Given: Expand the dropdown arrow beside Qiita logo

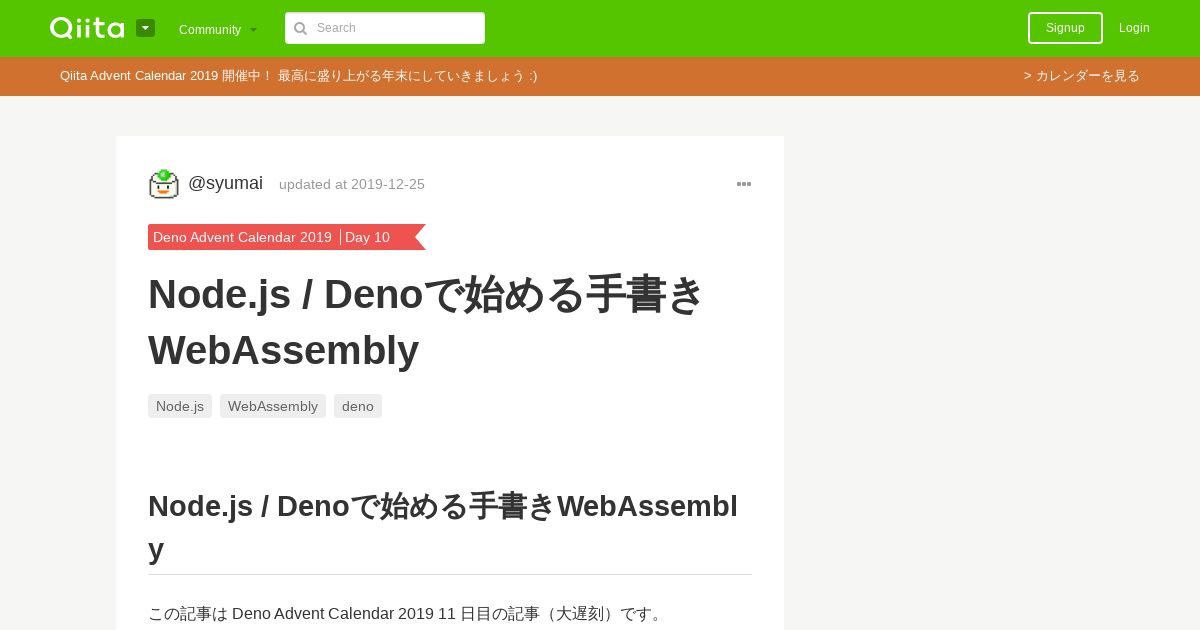Looking at the screenshot, I should click(x=145, y=28).
